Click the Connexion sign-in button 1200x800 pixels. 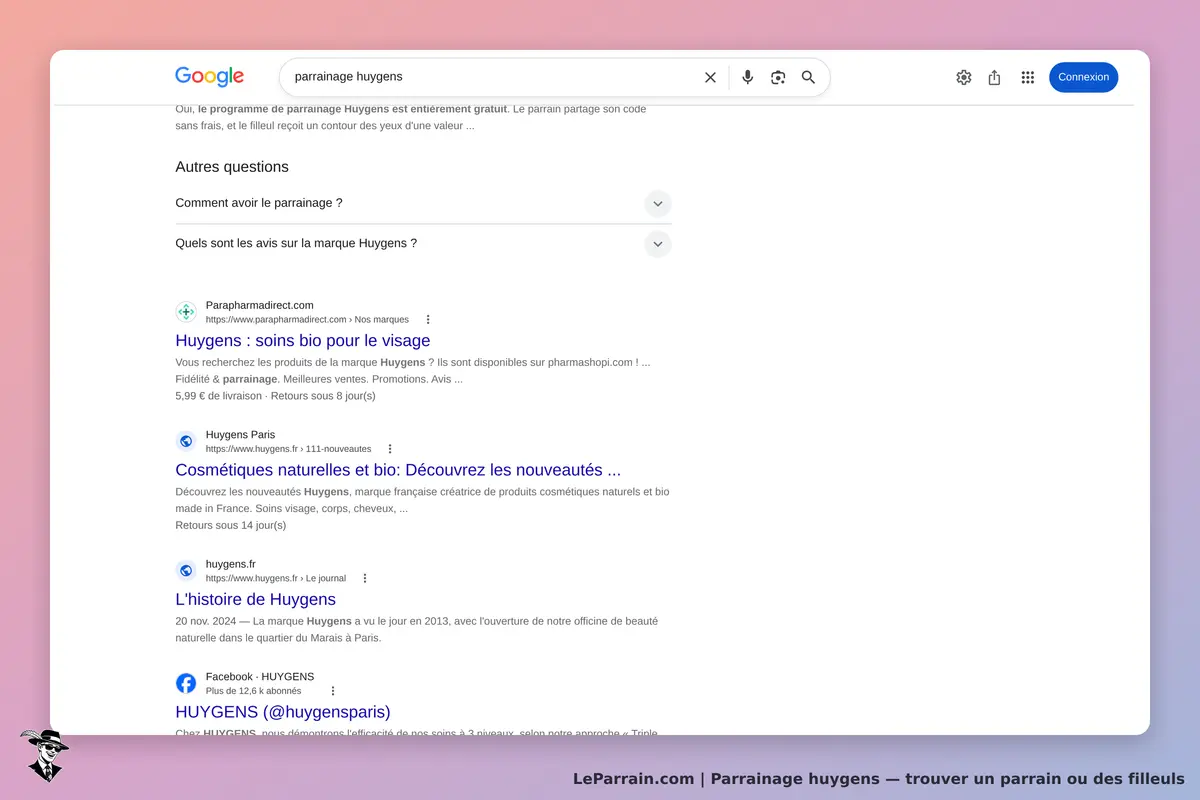tap(1083, 77)
